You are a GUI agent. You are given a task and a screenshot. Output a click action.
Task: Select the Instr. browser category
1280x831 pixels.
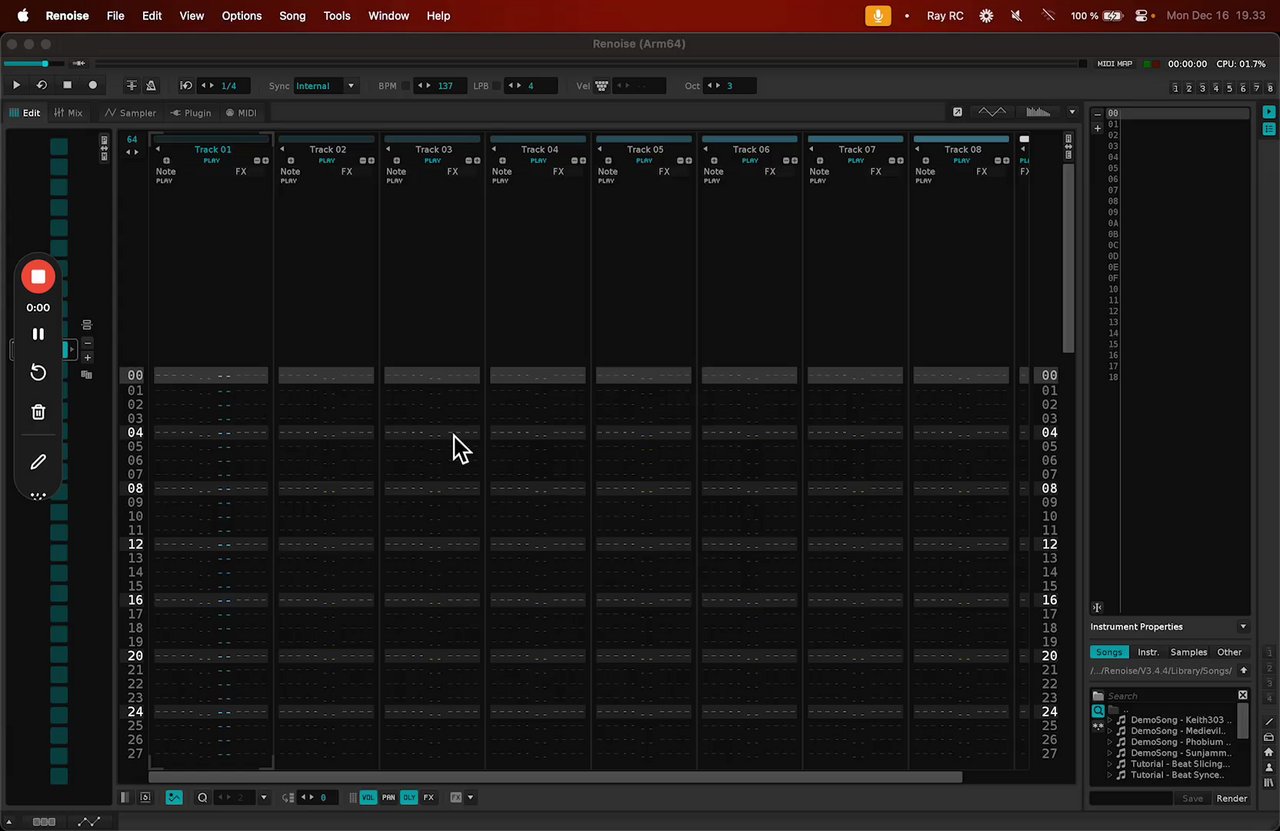[1148, 652]
